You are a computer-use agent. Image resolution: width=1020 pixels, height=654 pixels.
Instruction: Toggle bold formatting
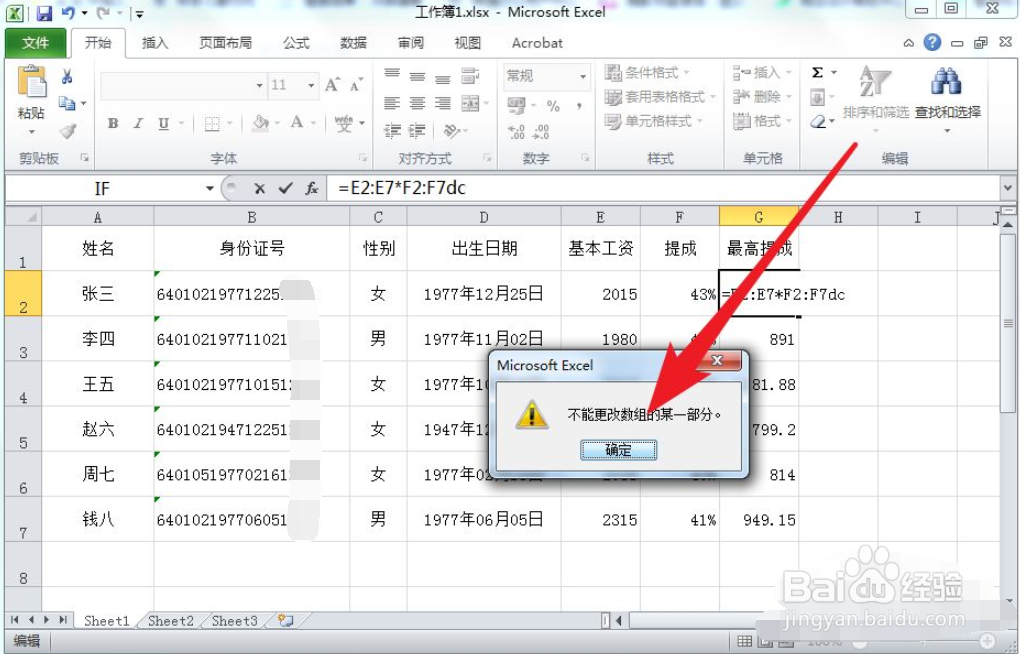point(114,122)
